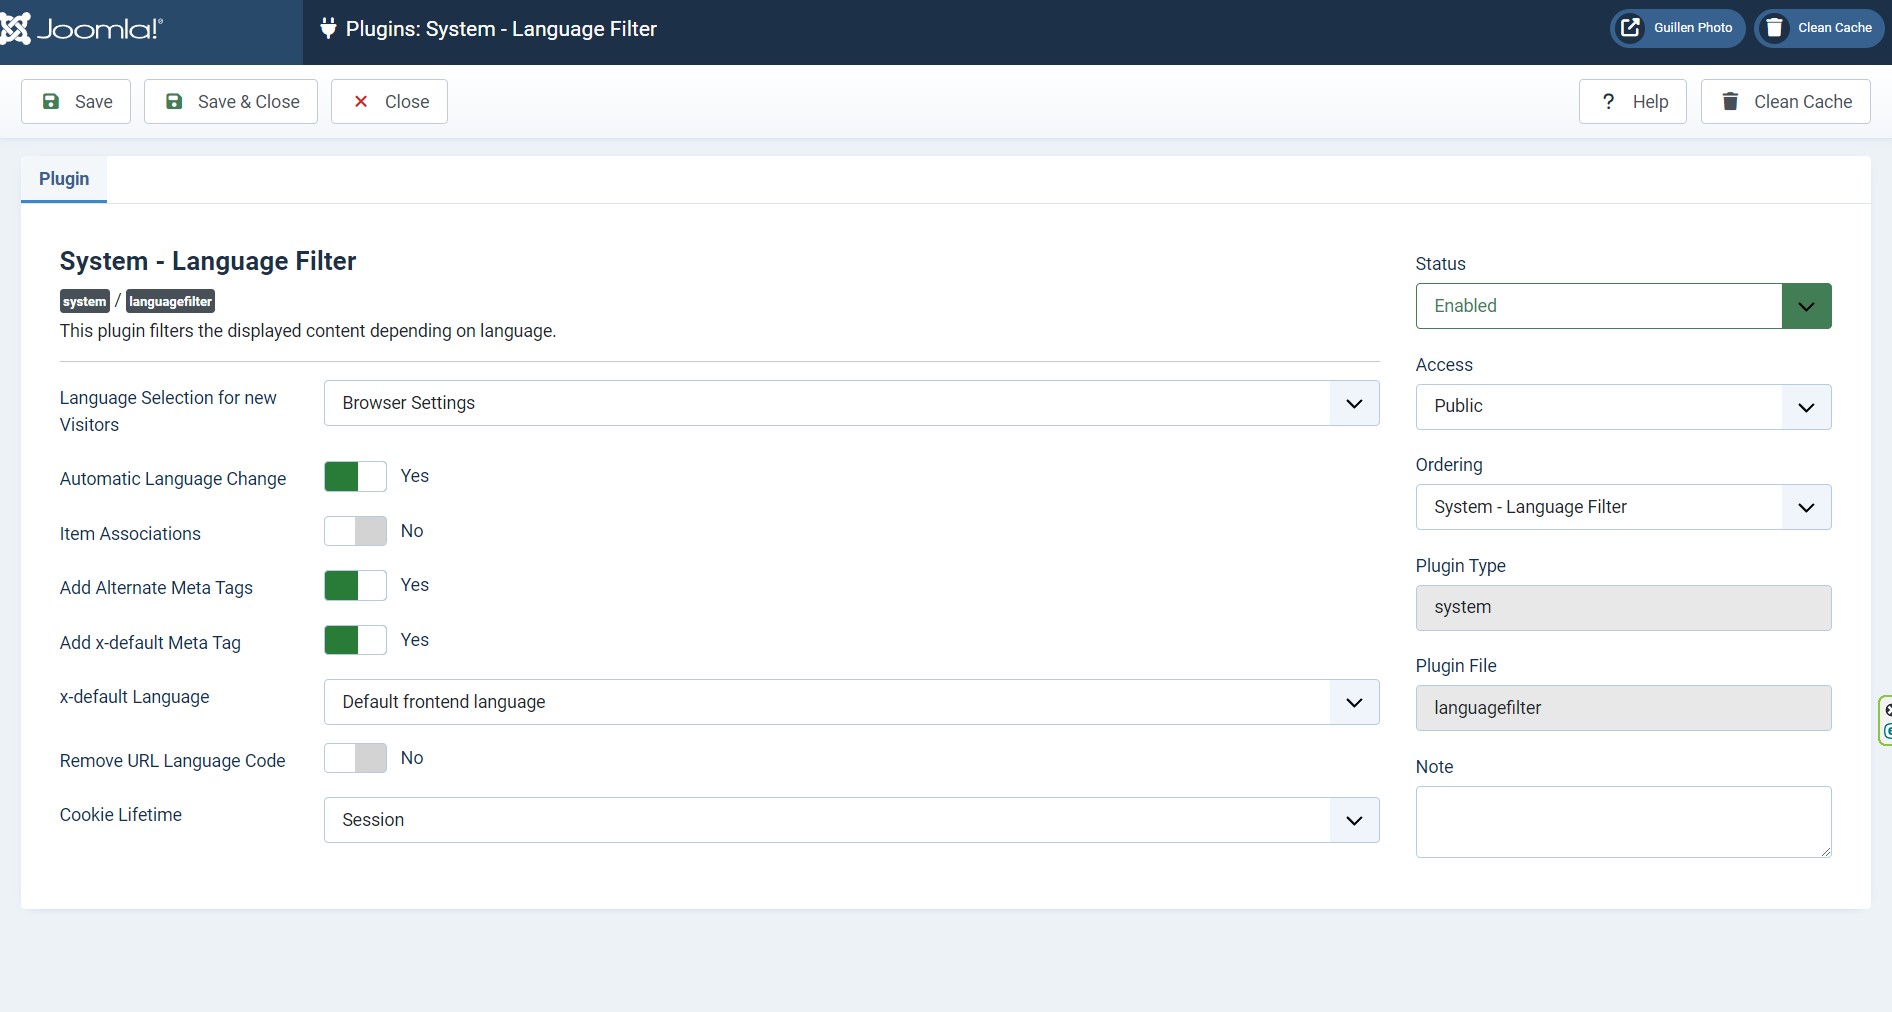Click the plug icon beside the Plugins title

click(x=328, y=29)
